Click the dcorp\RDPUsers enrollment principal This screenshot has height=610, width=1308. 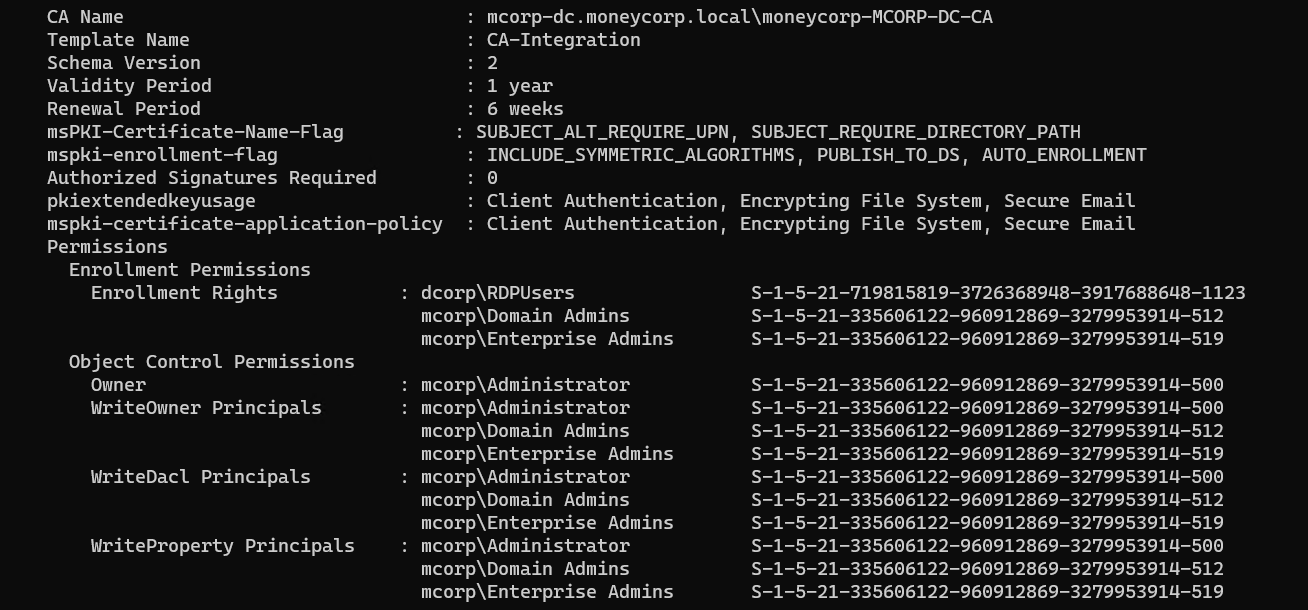498,293
